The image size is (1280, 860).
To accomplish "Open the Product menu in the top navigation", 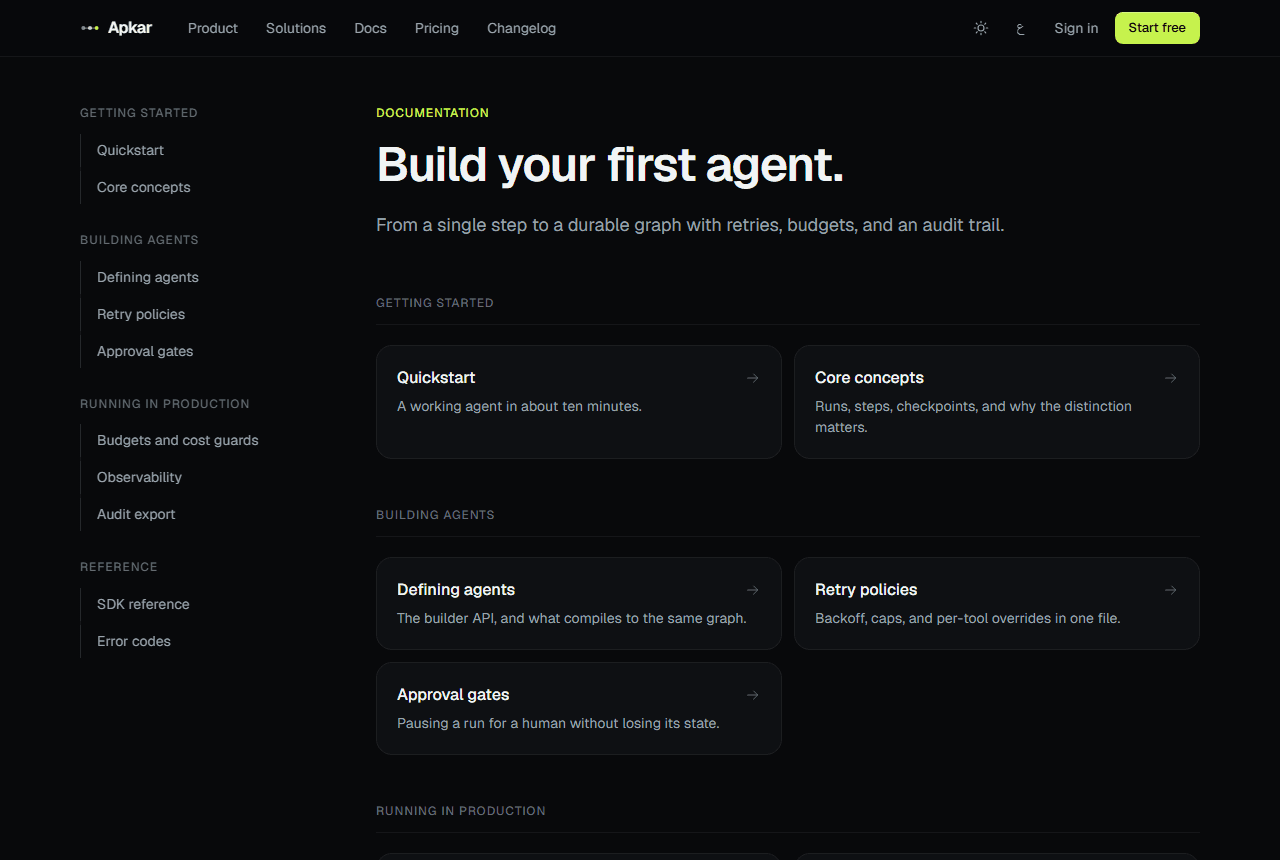I will pyautogui.click(x=213, y=28).
